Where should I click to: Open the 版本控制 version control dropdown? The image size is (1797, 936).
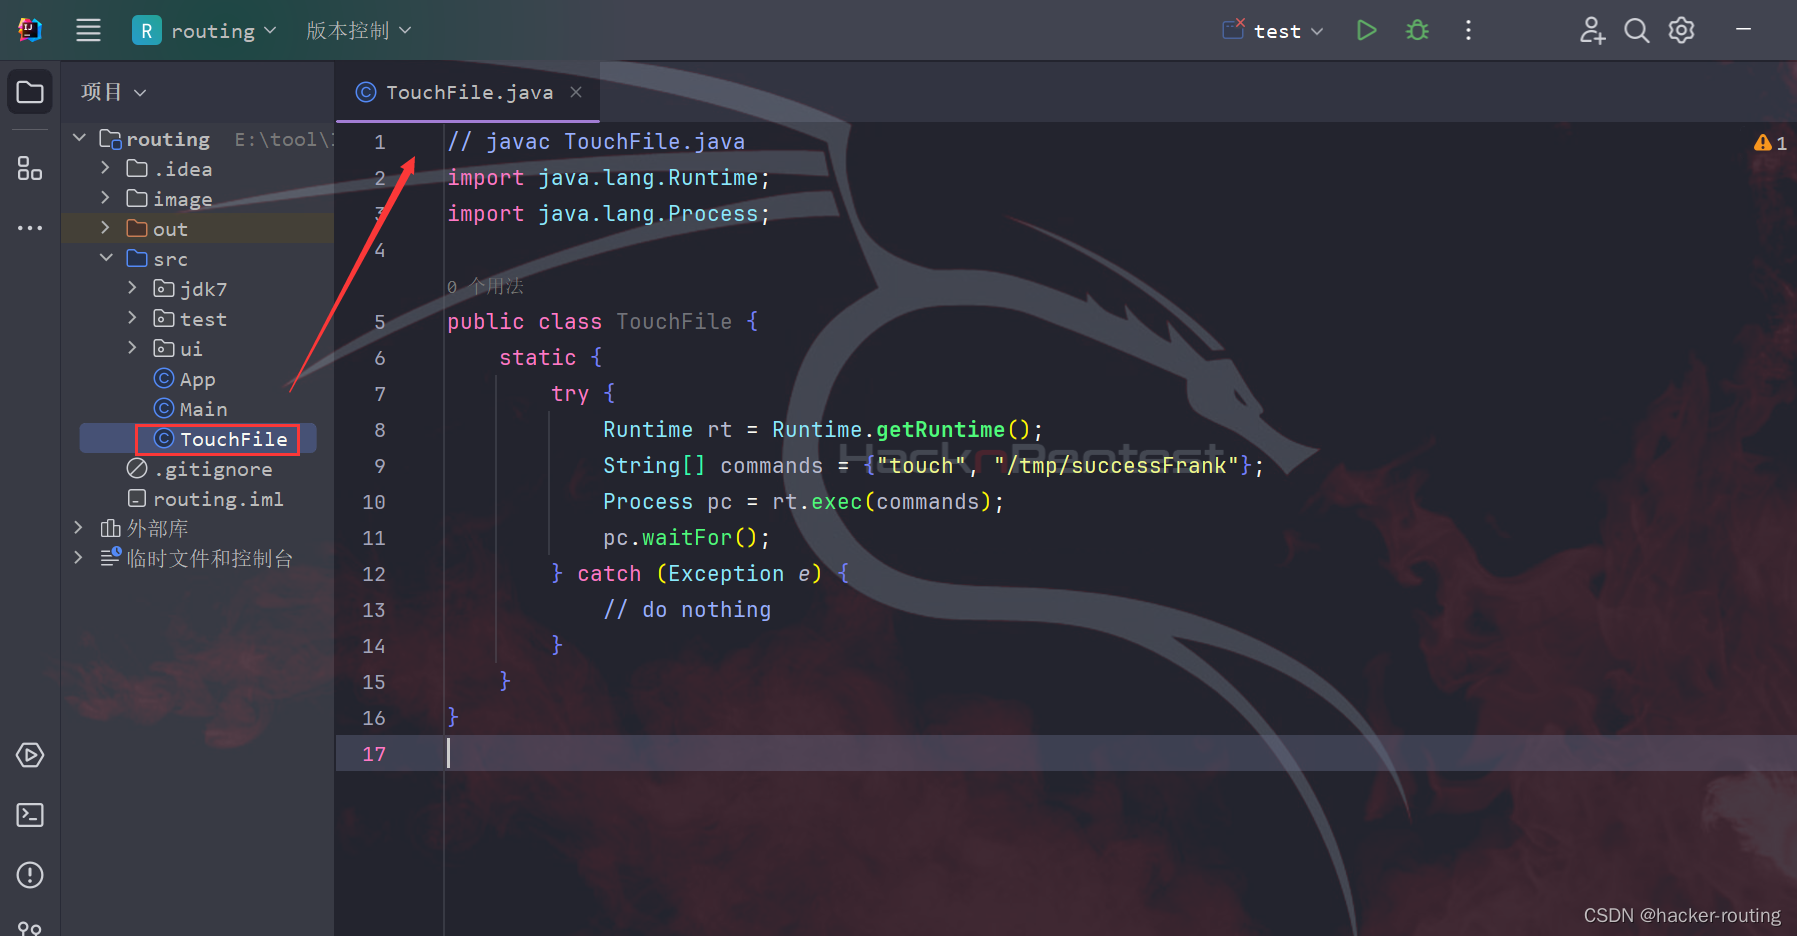358,31
